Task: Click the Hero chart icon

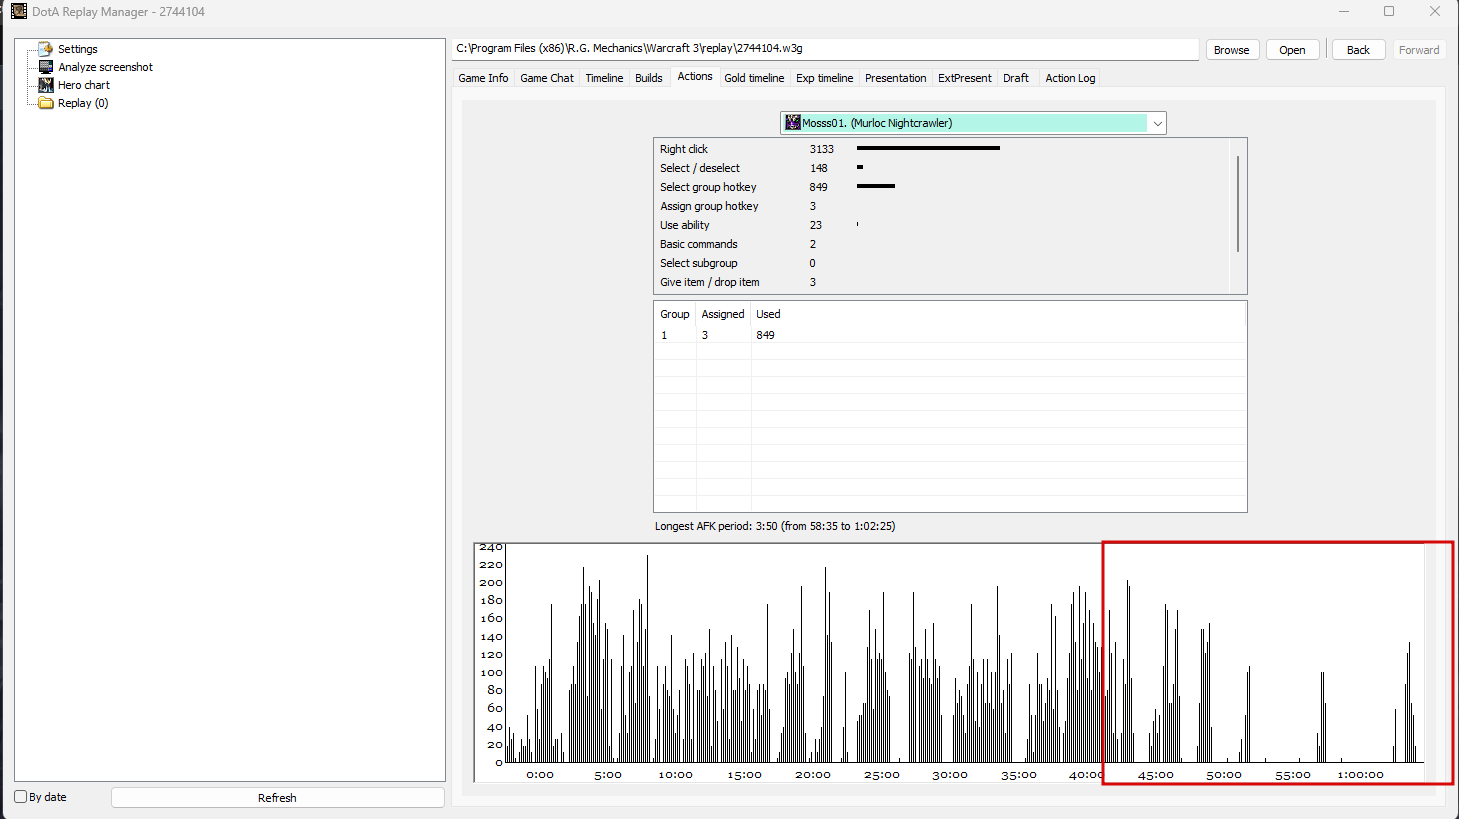Action: coord(45,85)
